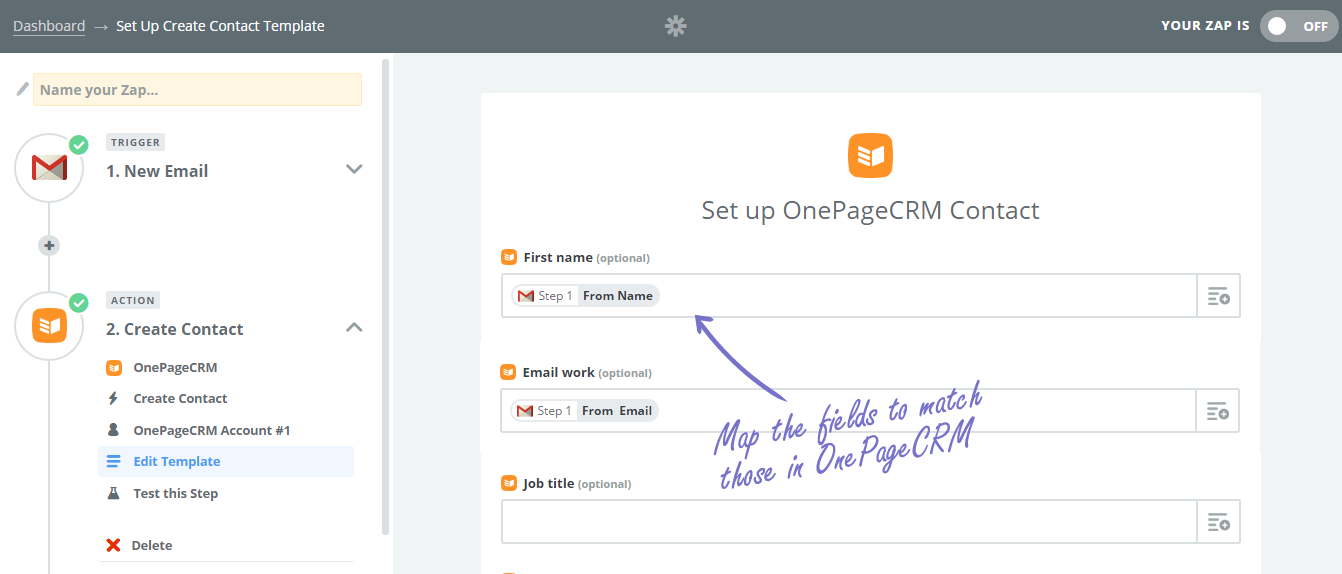The height and width of the screenshot is (574, 1342).
Task: Click the sidebar vertical scrollbar
Action: pos(386,298)
